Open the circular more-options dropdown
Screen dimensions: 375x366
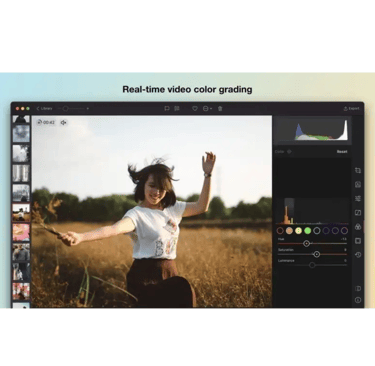click(207, 108)
